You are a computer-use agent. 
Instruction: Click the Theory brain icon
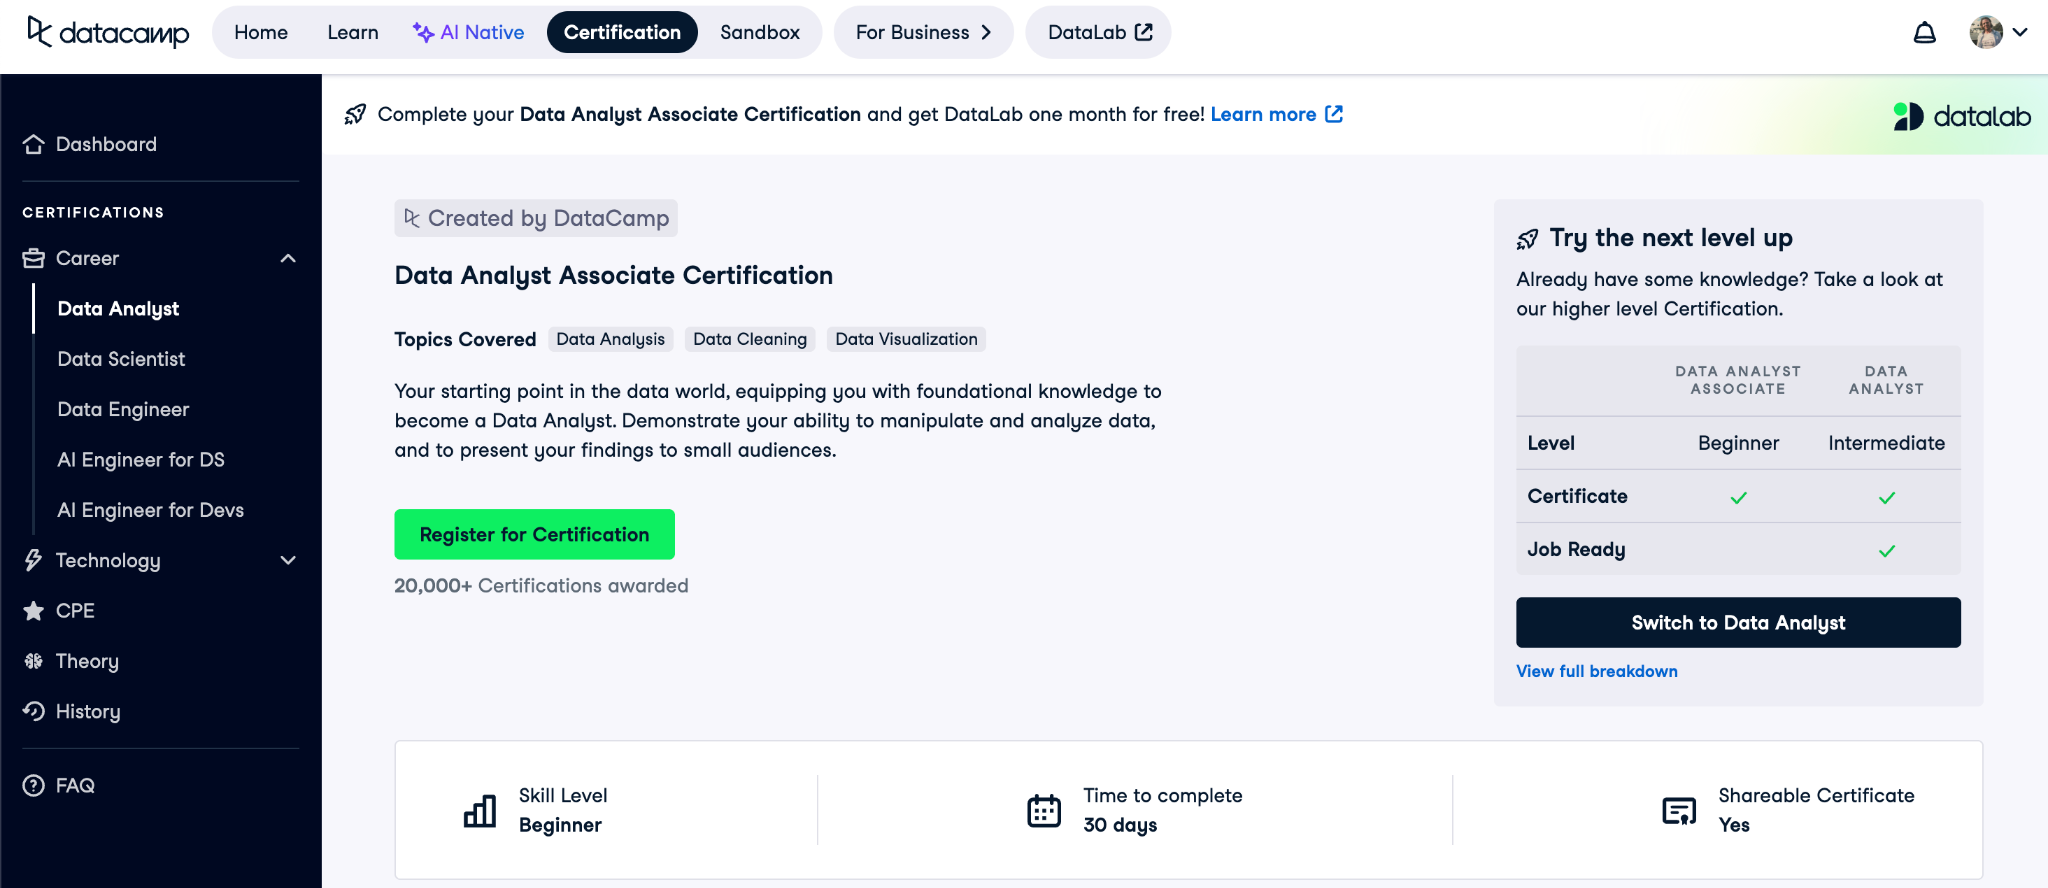tap(34, 661)
